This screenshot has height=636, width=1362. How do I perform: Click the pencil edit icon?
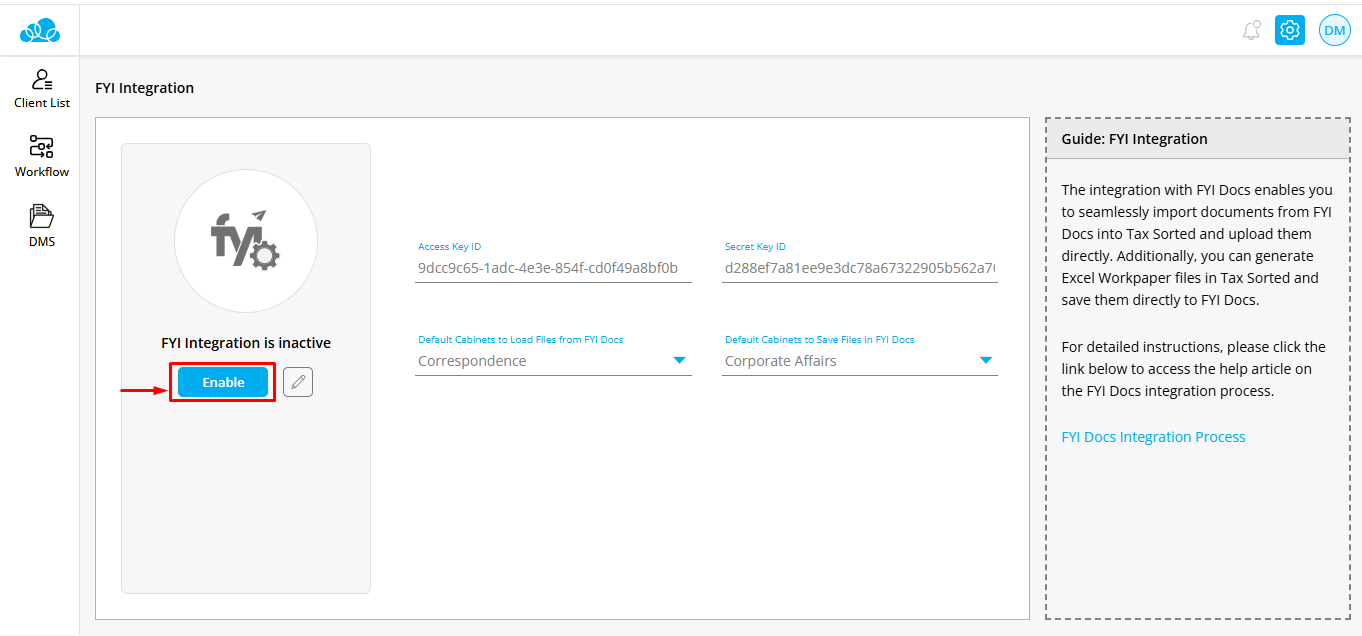[298, 382]
